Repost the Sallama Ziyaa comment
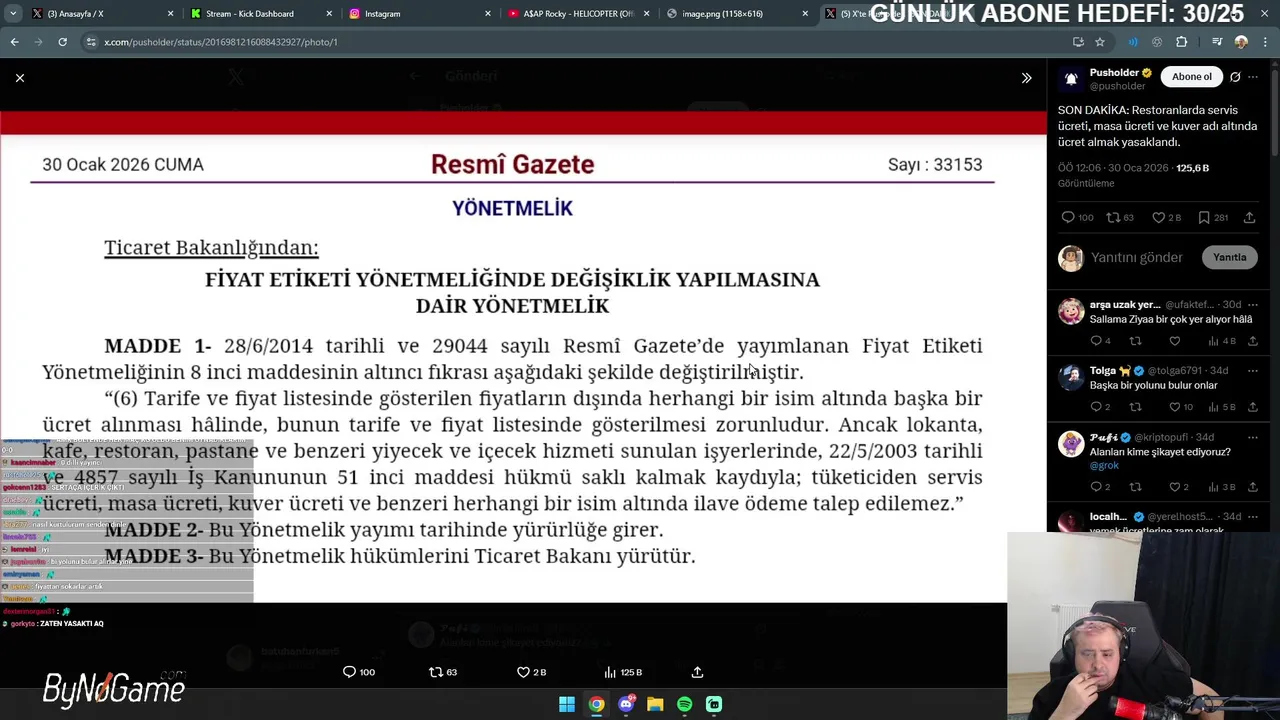 coord(1135,341)
